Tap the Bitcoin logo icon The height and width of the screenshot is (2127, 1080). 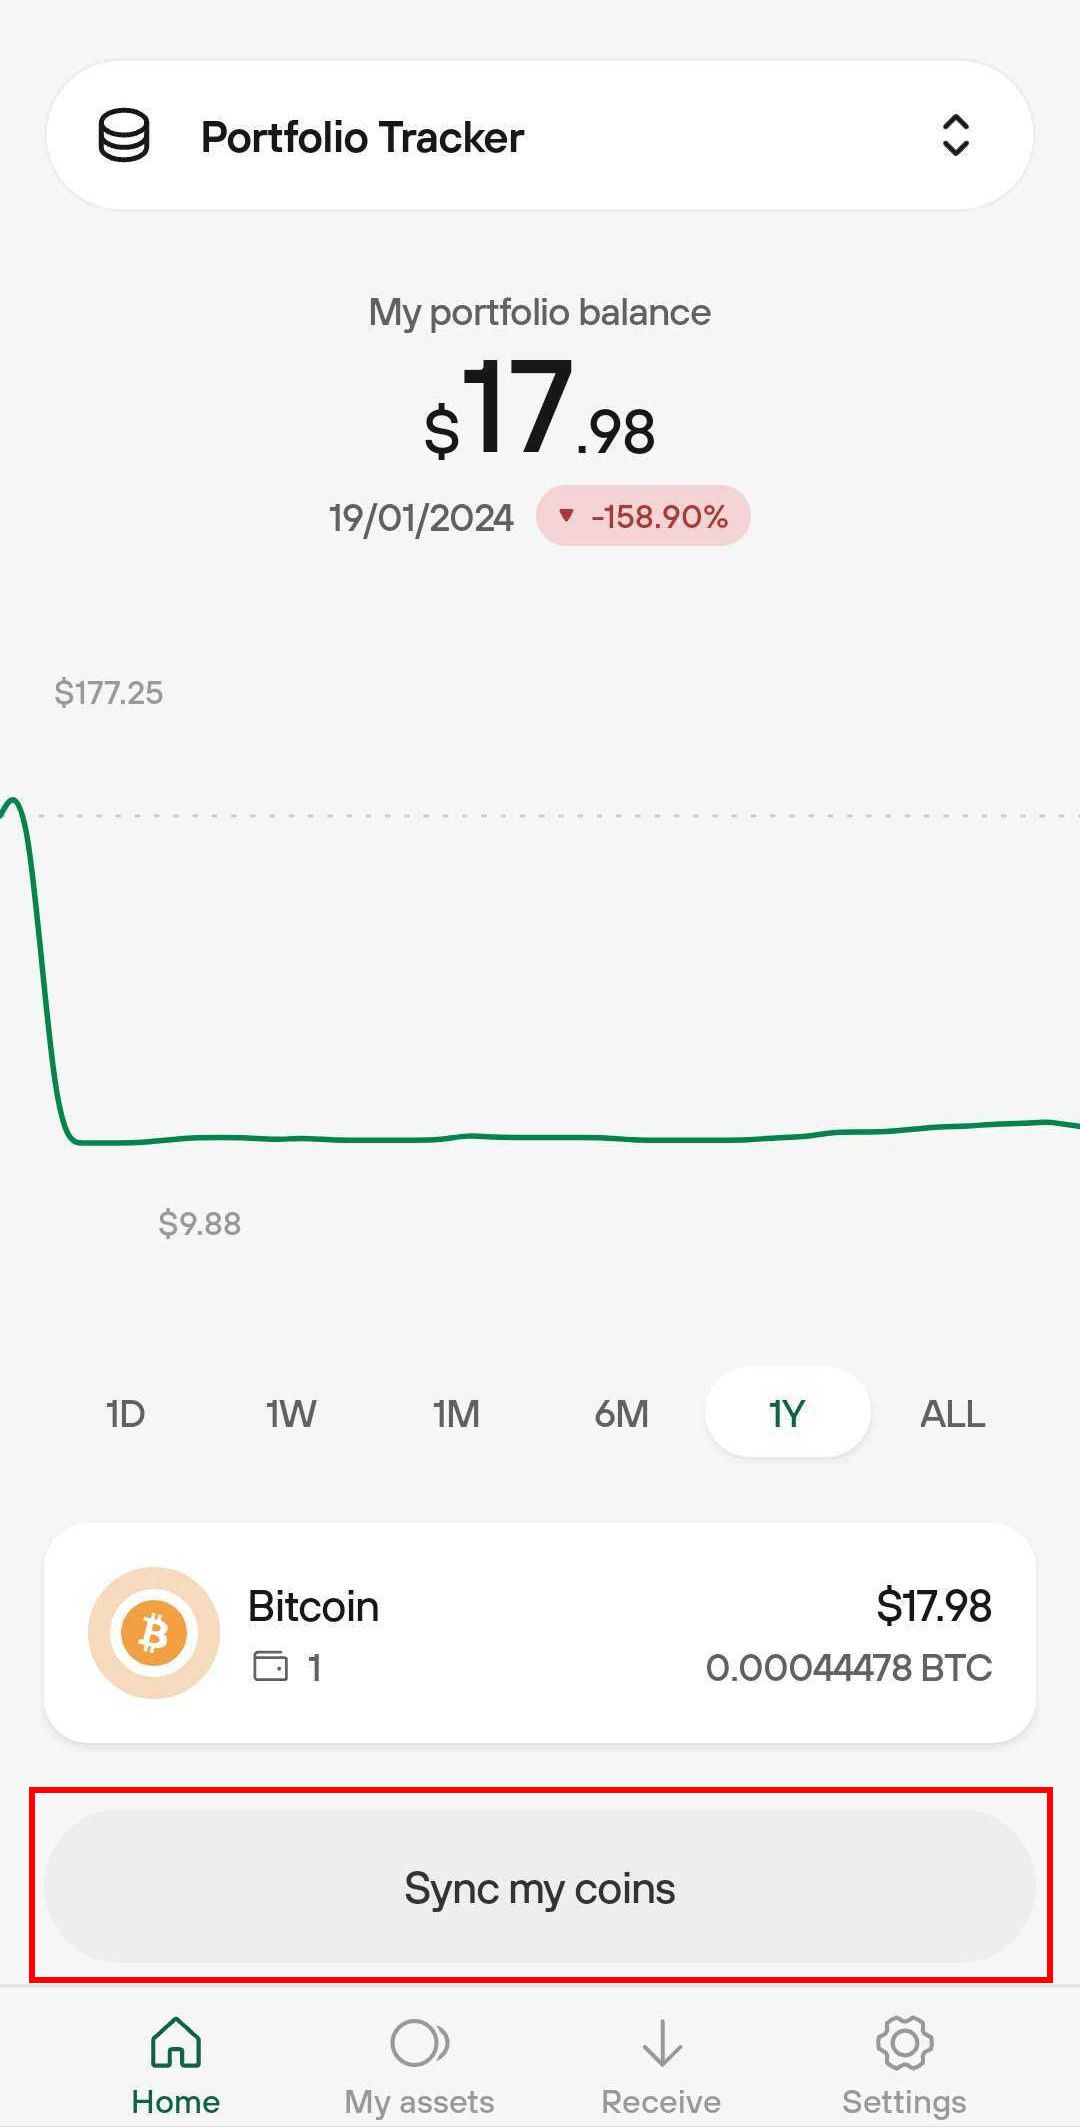154,1633
